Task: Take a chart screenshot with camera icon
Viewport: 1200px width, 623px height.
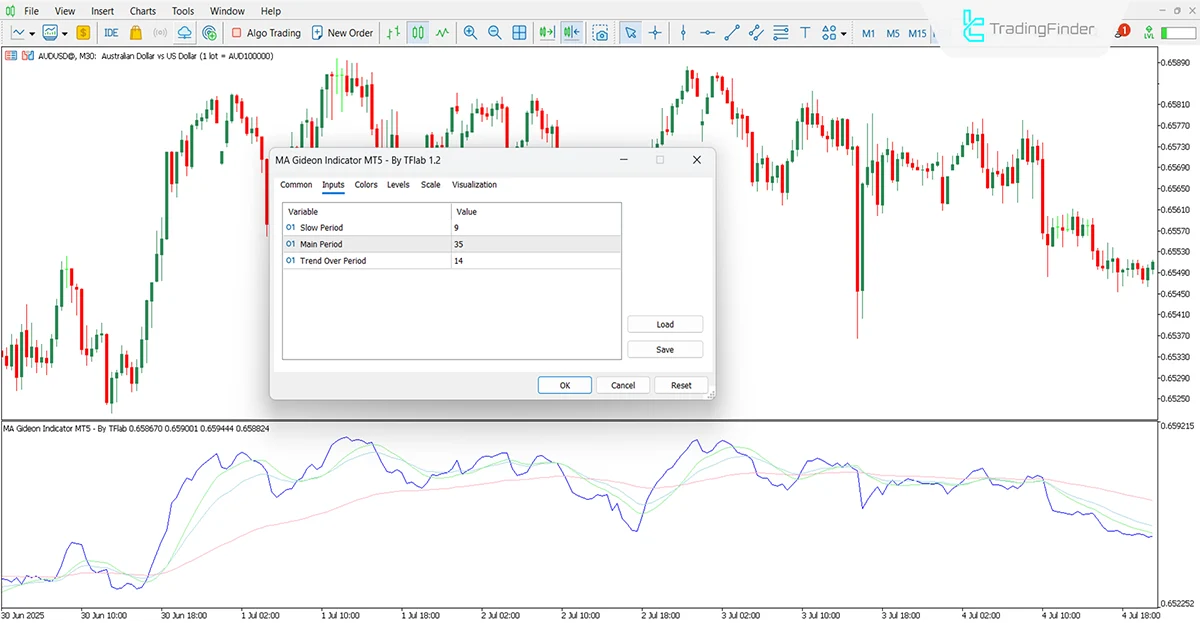Action: tap(601, 33)
